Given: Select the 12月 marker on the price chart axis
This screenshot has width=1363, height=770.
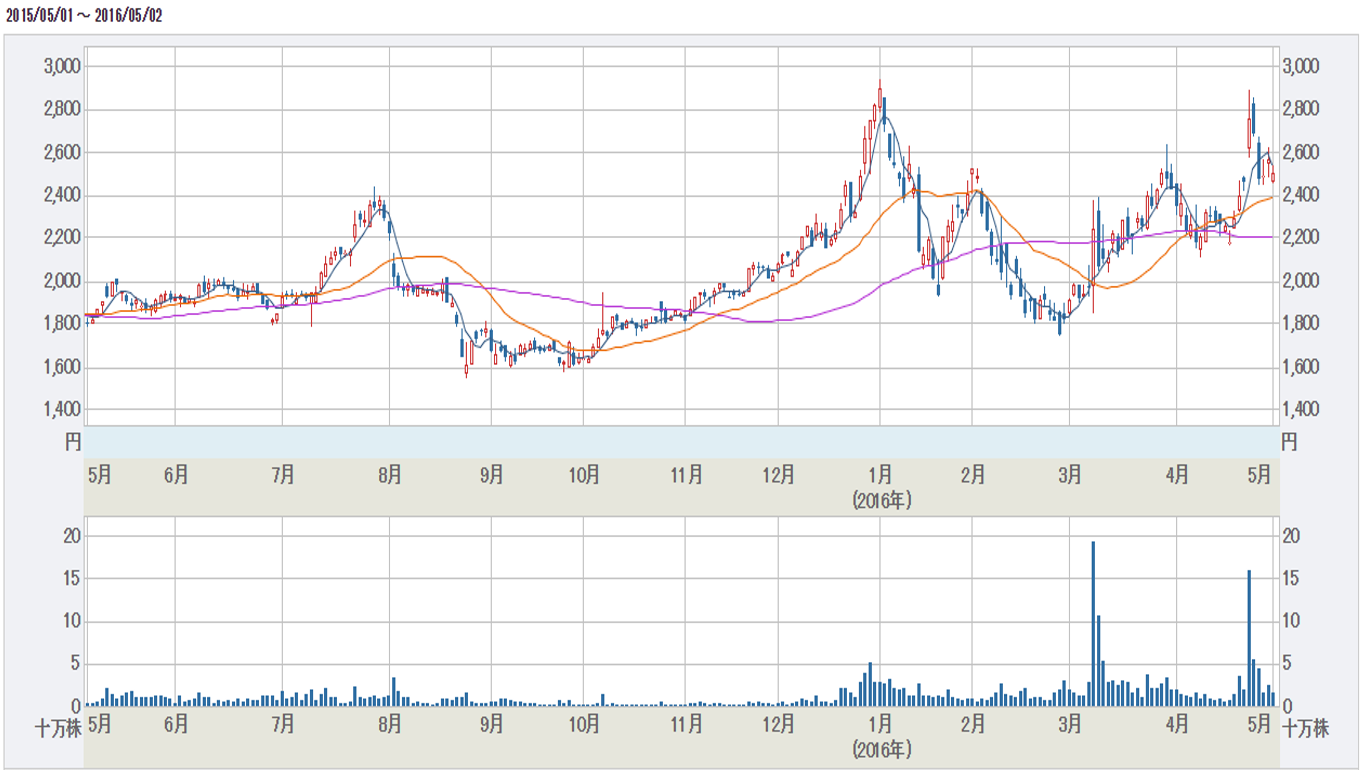Looking at the screenshot, I should click(x=778, y=474).
